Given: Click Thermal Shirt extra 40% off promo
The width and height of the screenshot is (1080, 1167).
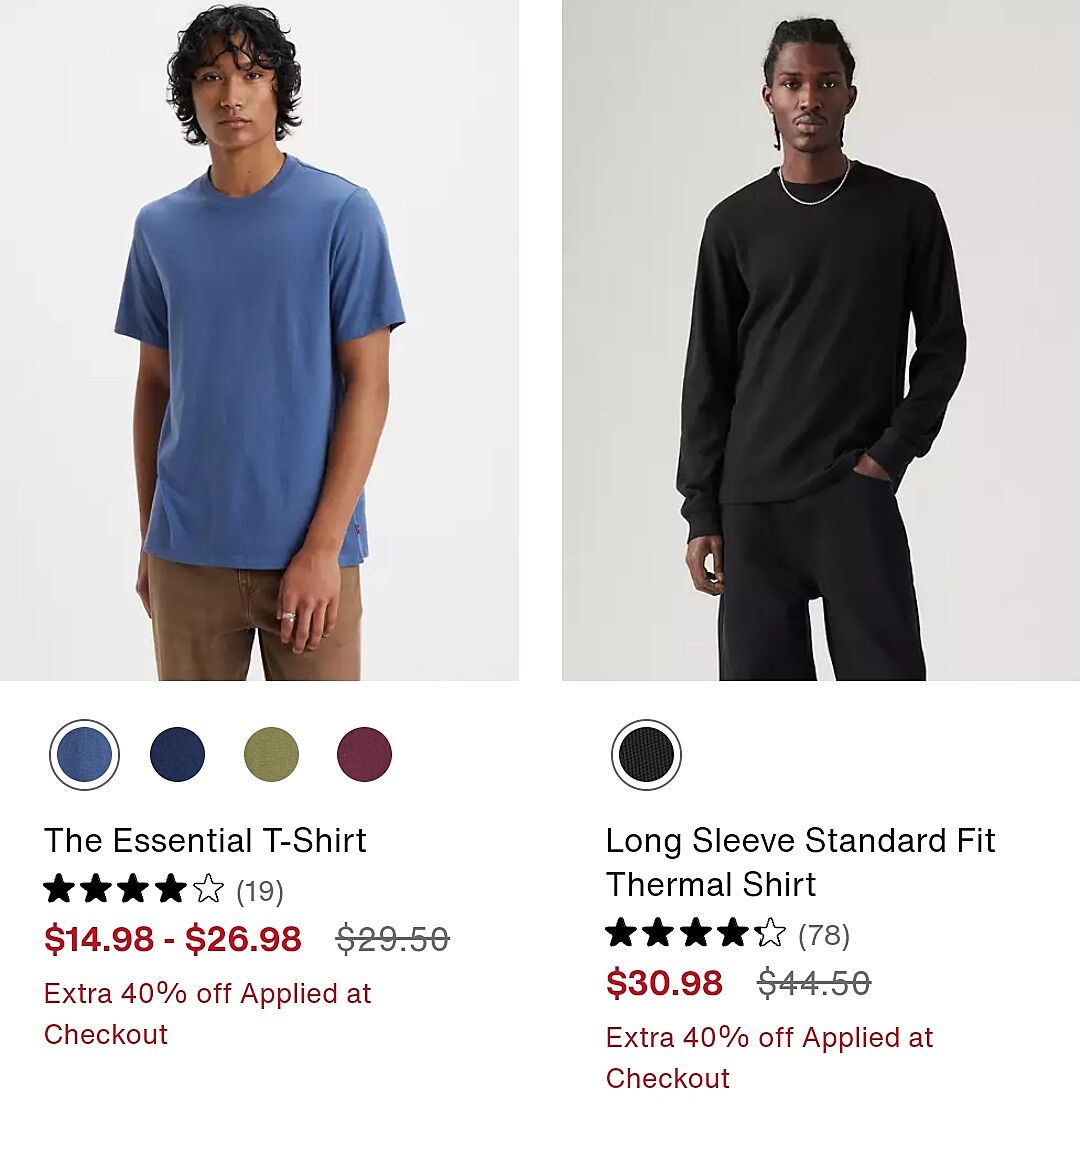Looking at the screenshot, I should pos(769,1057).
